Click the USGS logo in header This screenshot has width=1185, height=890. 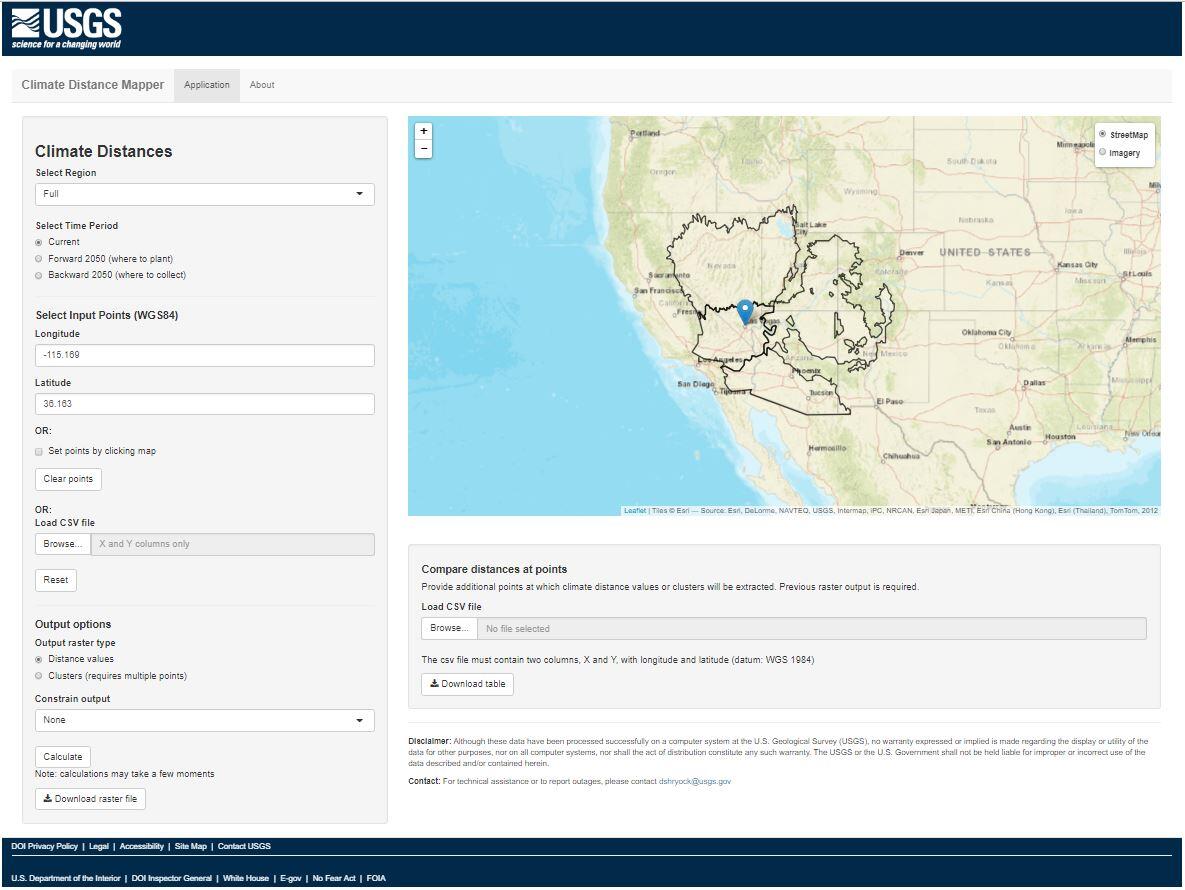click(67, 29)
